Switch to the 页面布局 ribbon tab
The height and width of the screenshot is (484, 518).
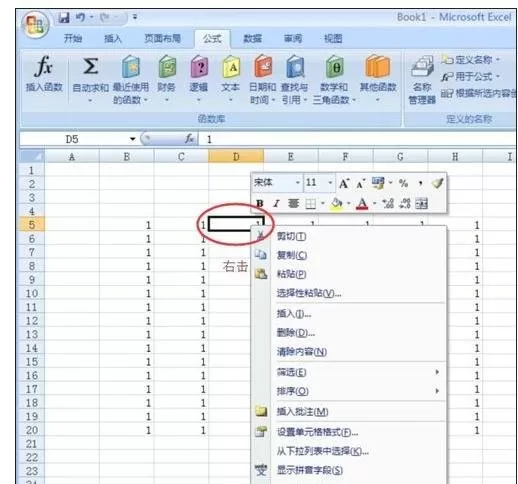click(x=163, y=38)
